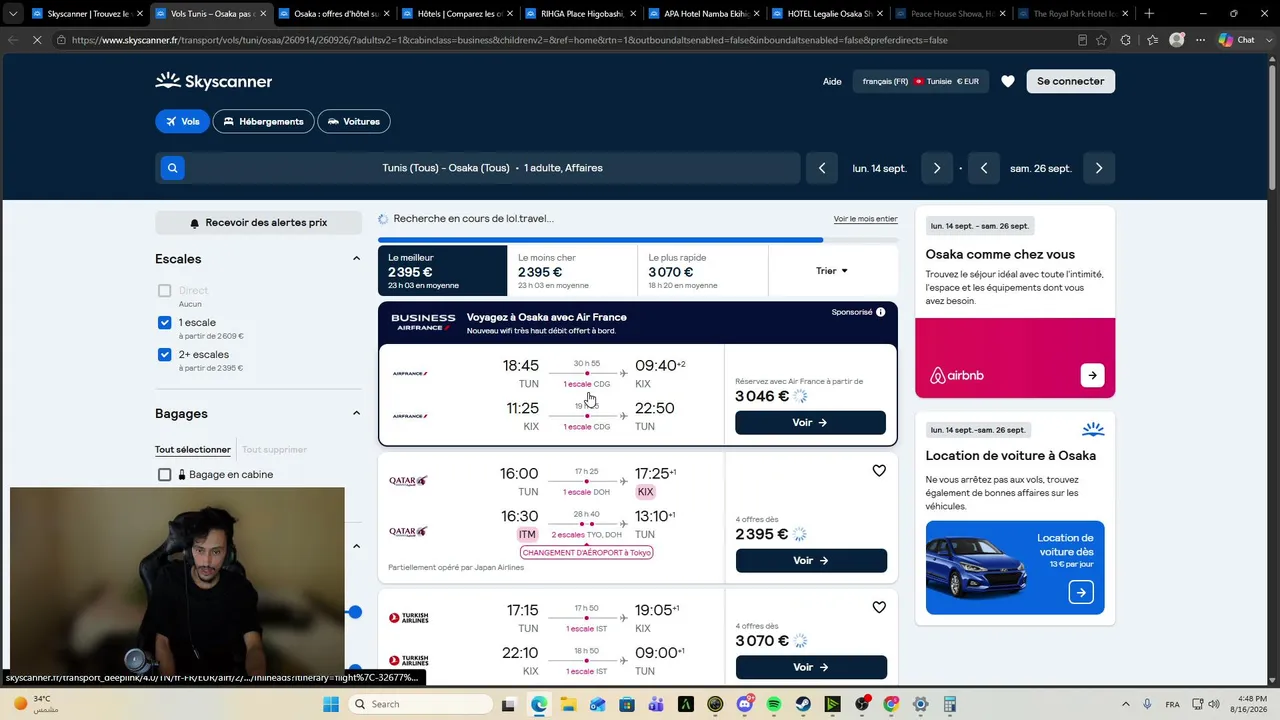Viewport: 1280px width, 720px height.
Task: Select Le moins cher sort tab
Action: [x=572, y=271]
